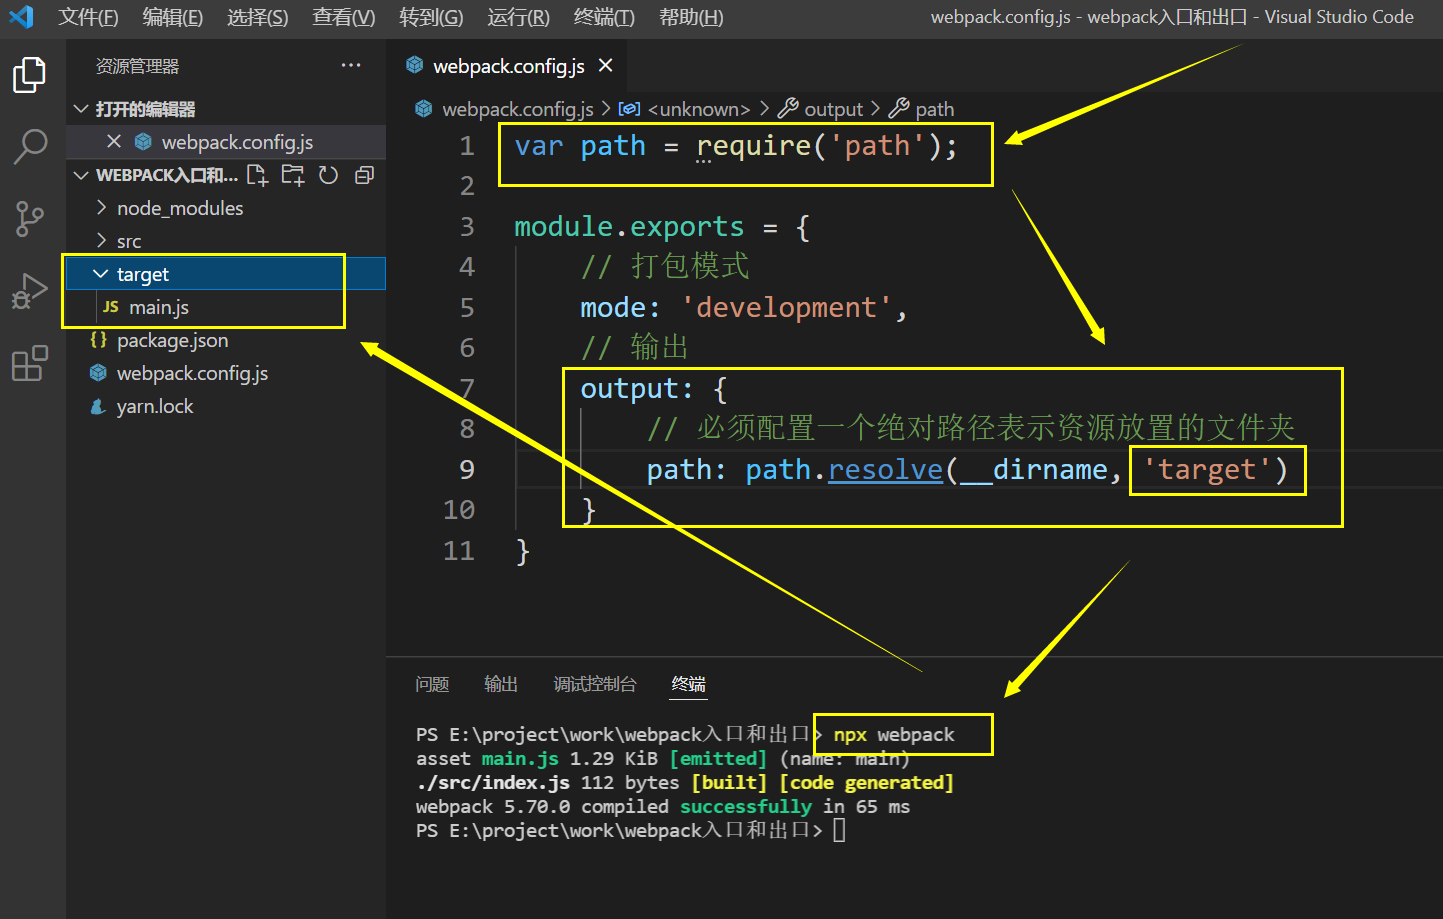This screenshot has height=919, width=1443.
Task: Open the Explorer view in activity bar
Action: click(x=29, y=75)
